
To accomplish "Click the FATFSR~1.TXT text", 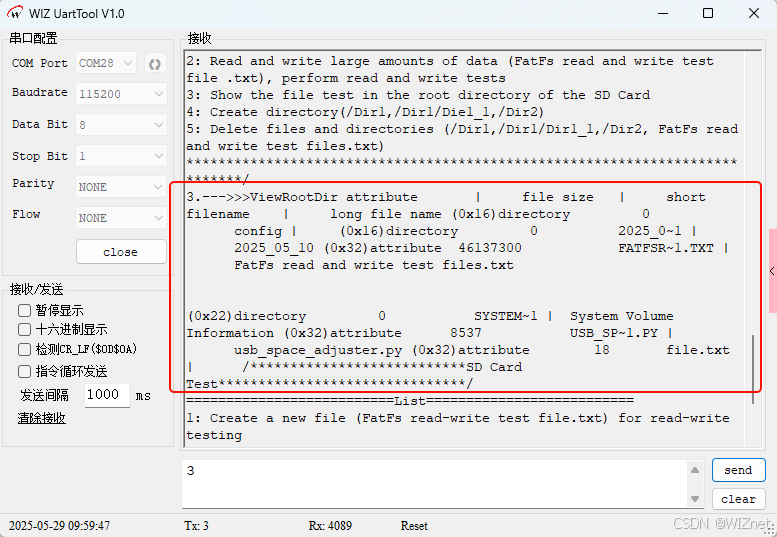I will point(666,248).
